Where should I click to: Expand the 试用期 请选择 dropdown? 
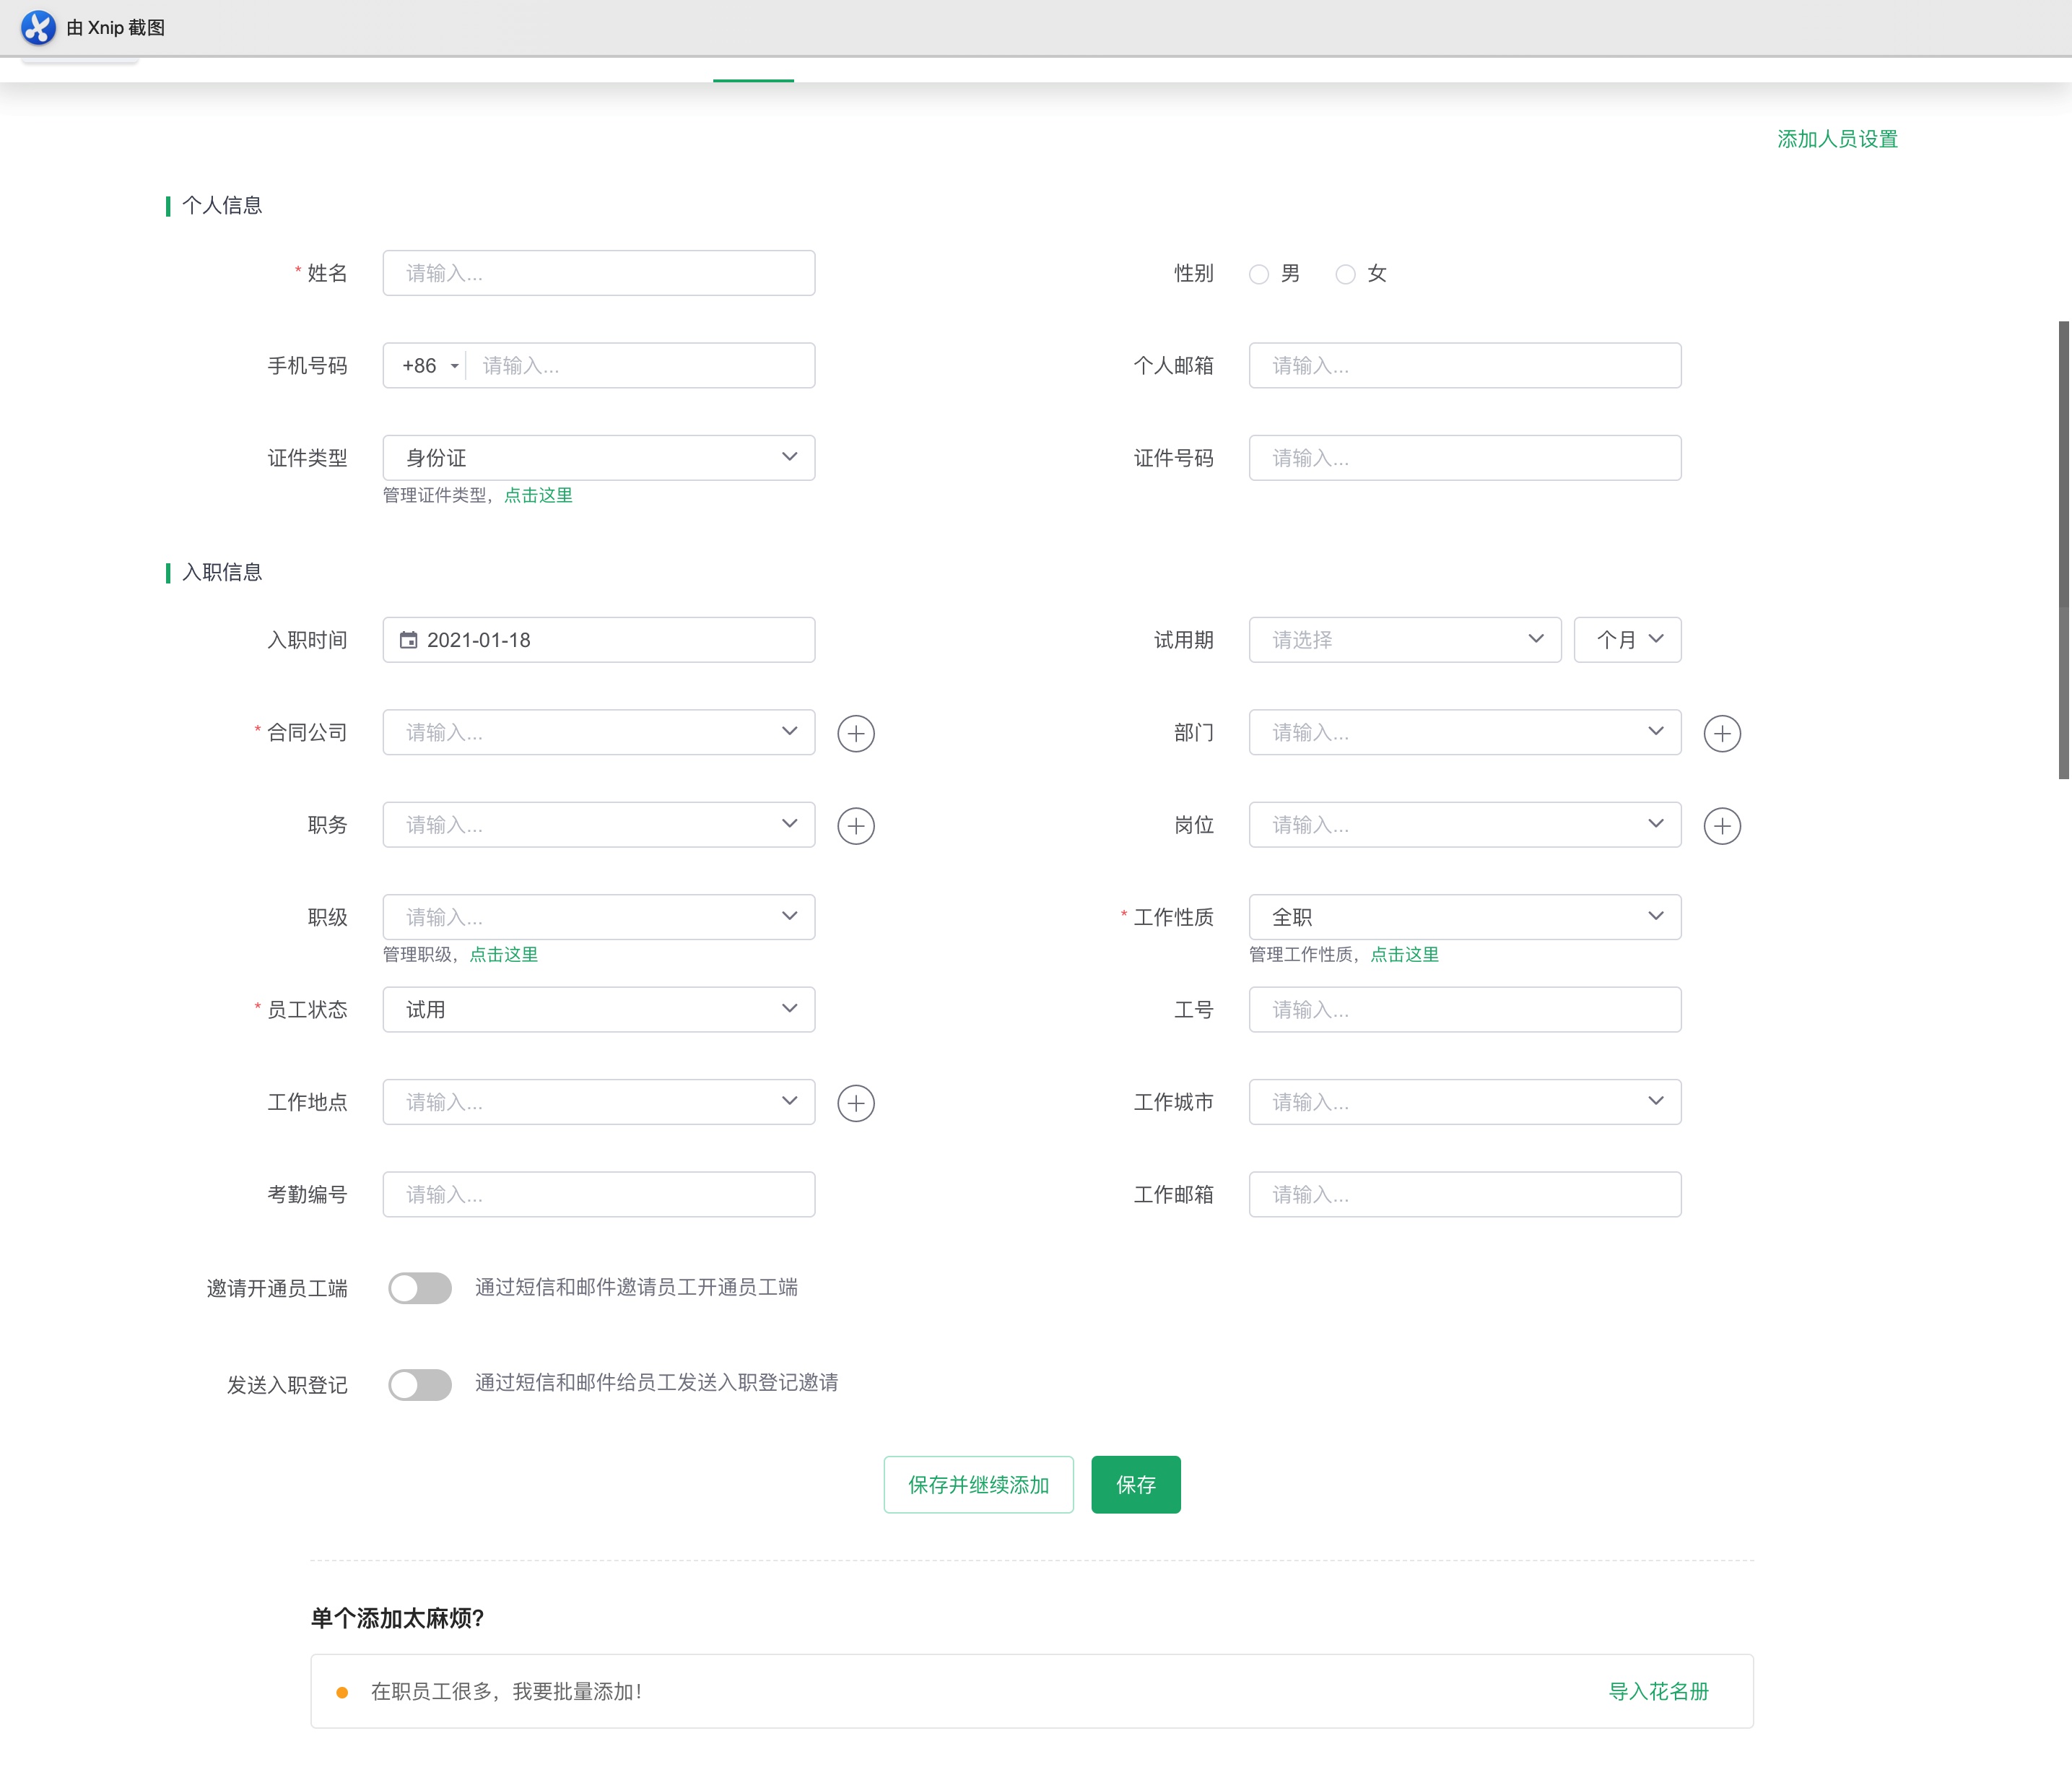pos(1404,640)
